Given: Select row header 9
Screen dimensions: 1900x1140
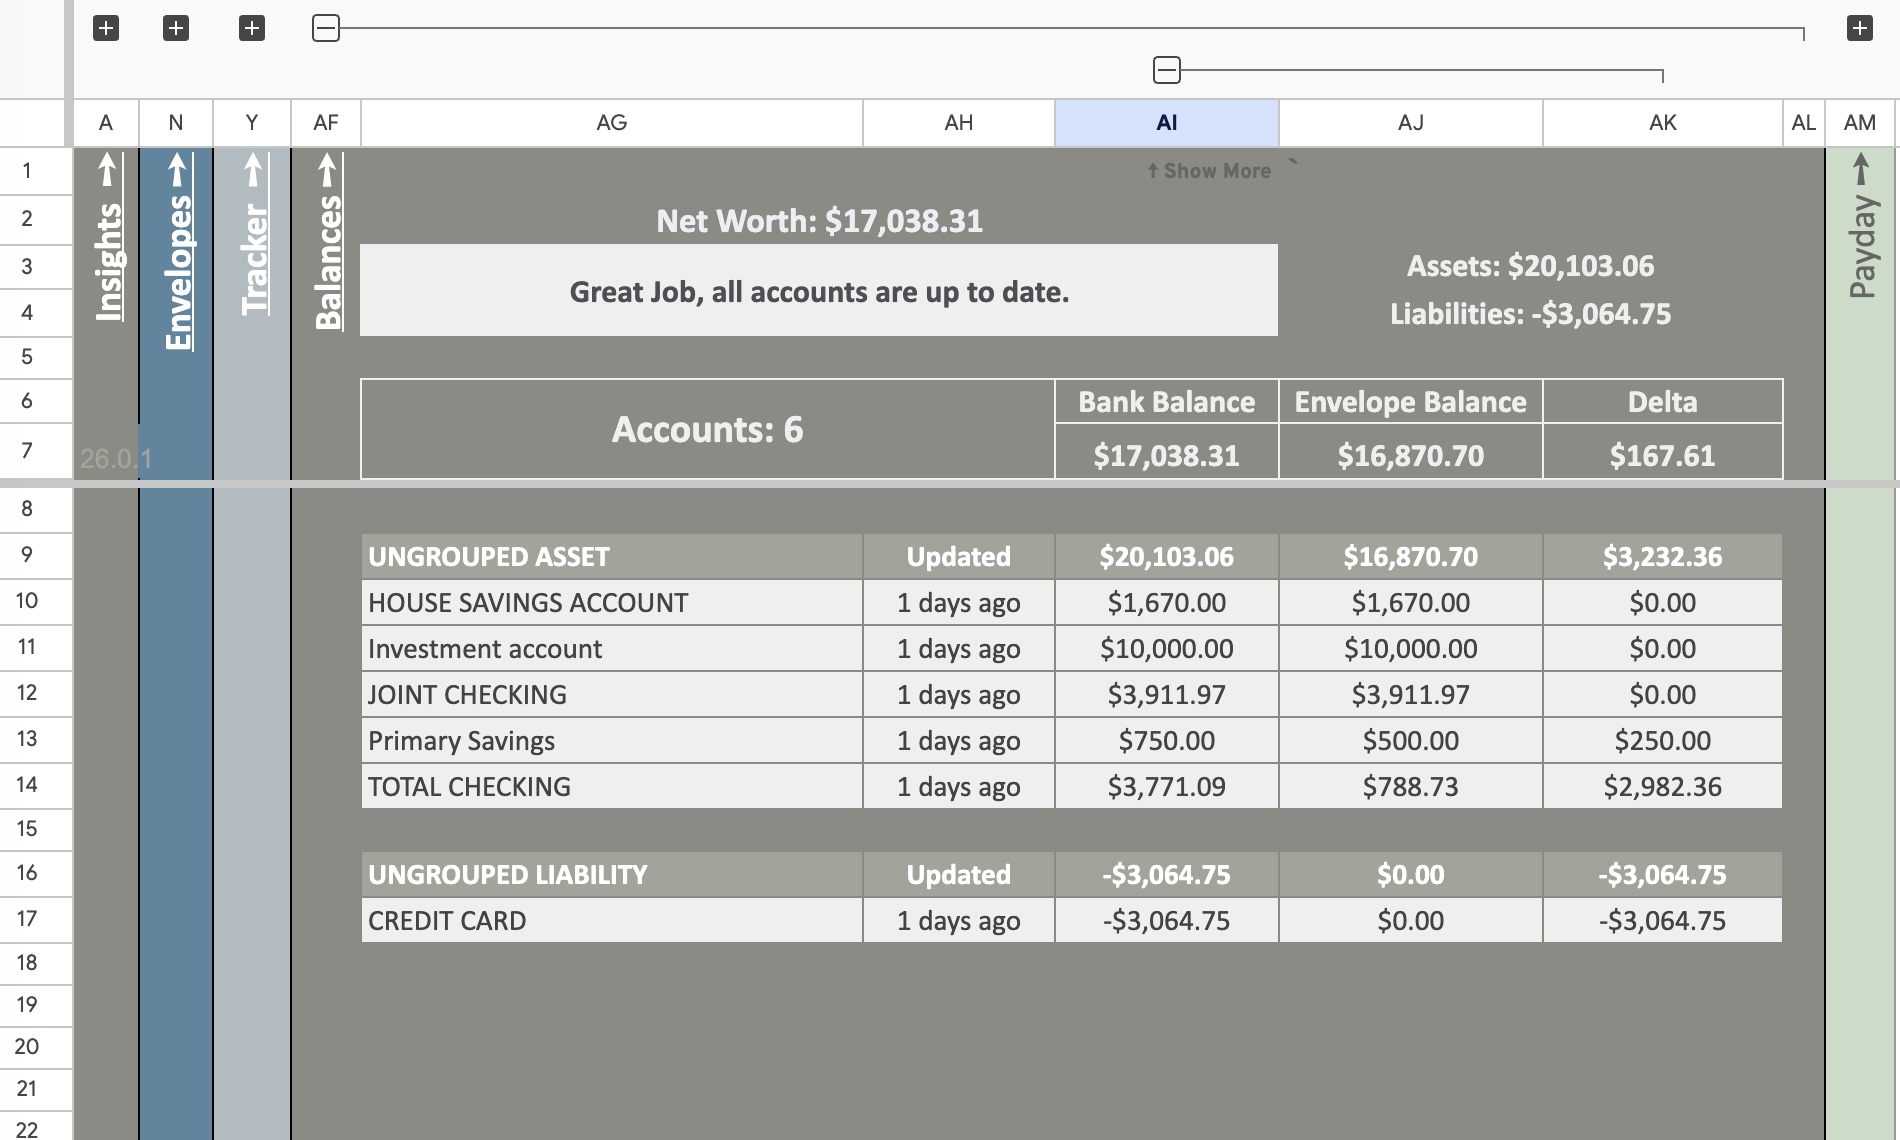Looking at the screenshot, I should pyautogui.click(x=27, y=555).
